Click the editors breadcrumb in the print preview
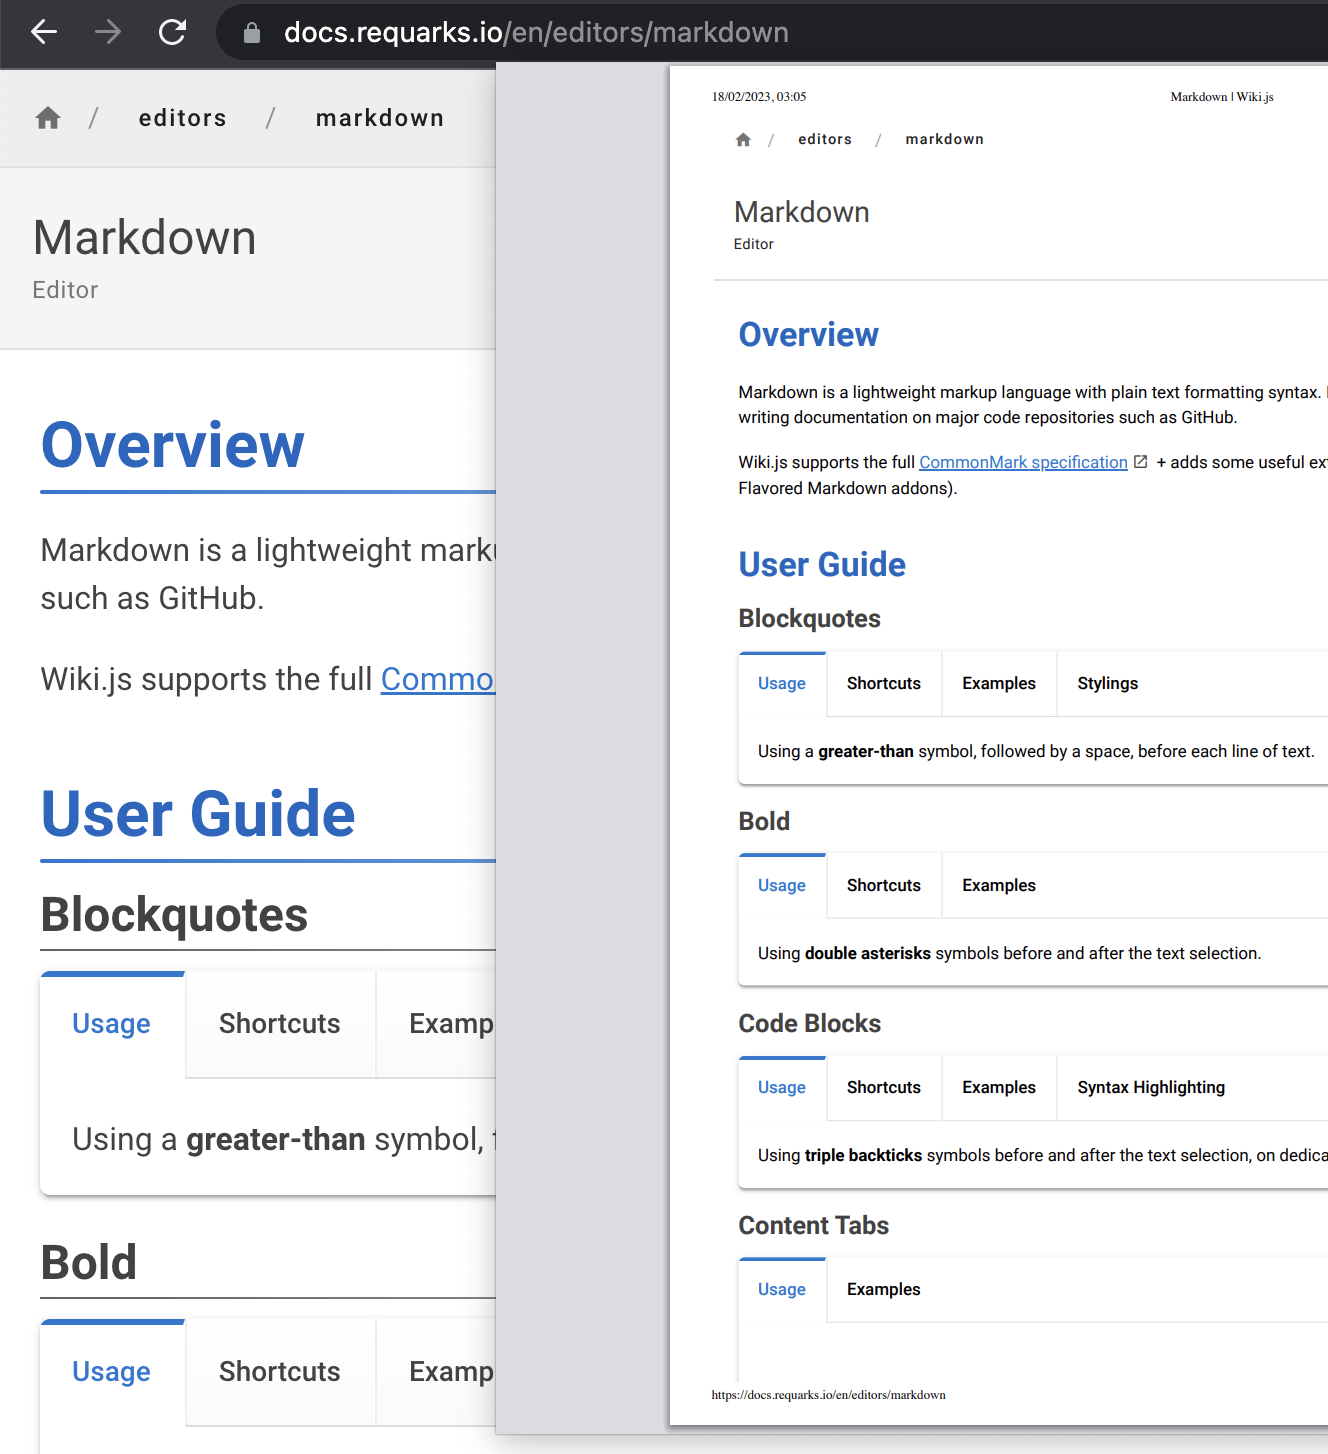The image size is (1328, 1454). (825, 139)
